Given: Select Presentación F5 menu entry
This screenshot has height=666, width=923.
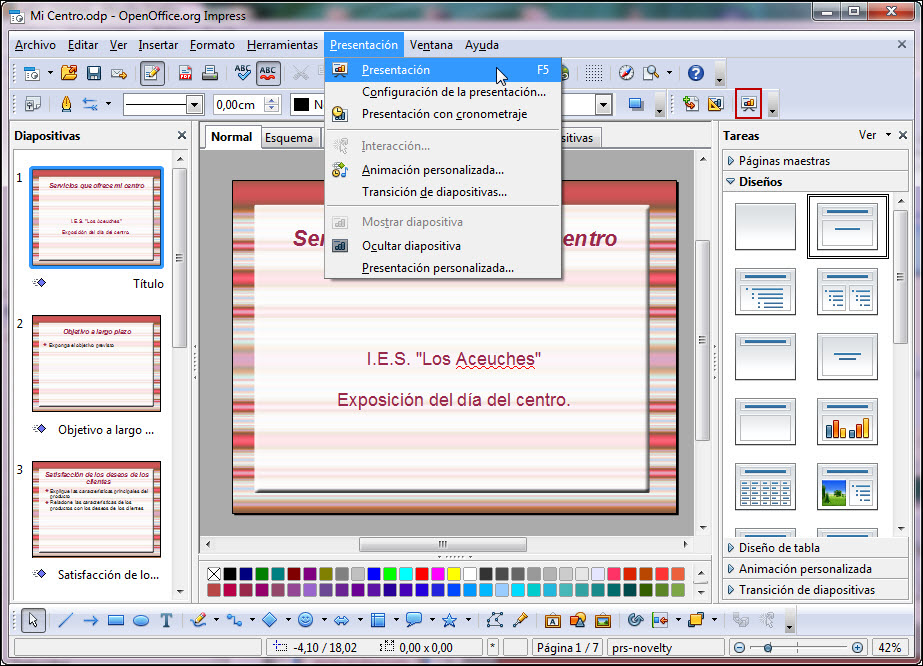Looking at the screenshot, I should coord(443,69).
